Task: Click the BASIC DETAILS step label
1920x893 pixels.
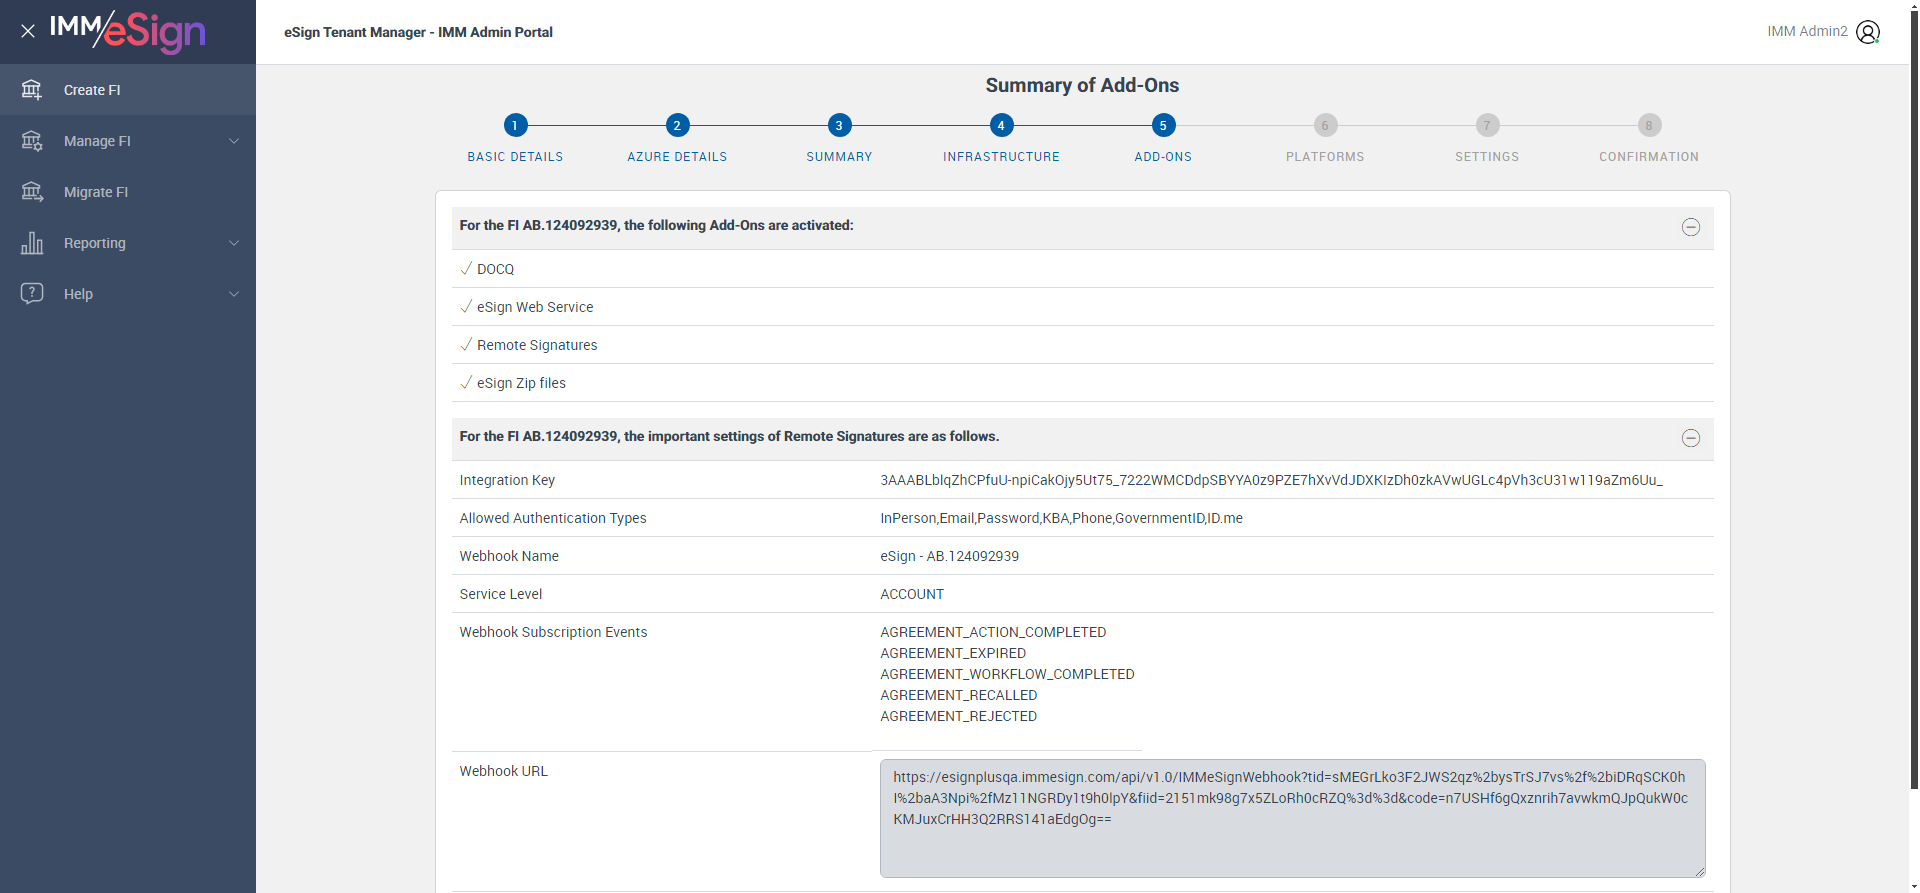Action: 515,157
